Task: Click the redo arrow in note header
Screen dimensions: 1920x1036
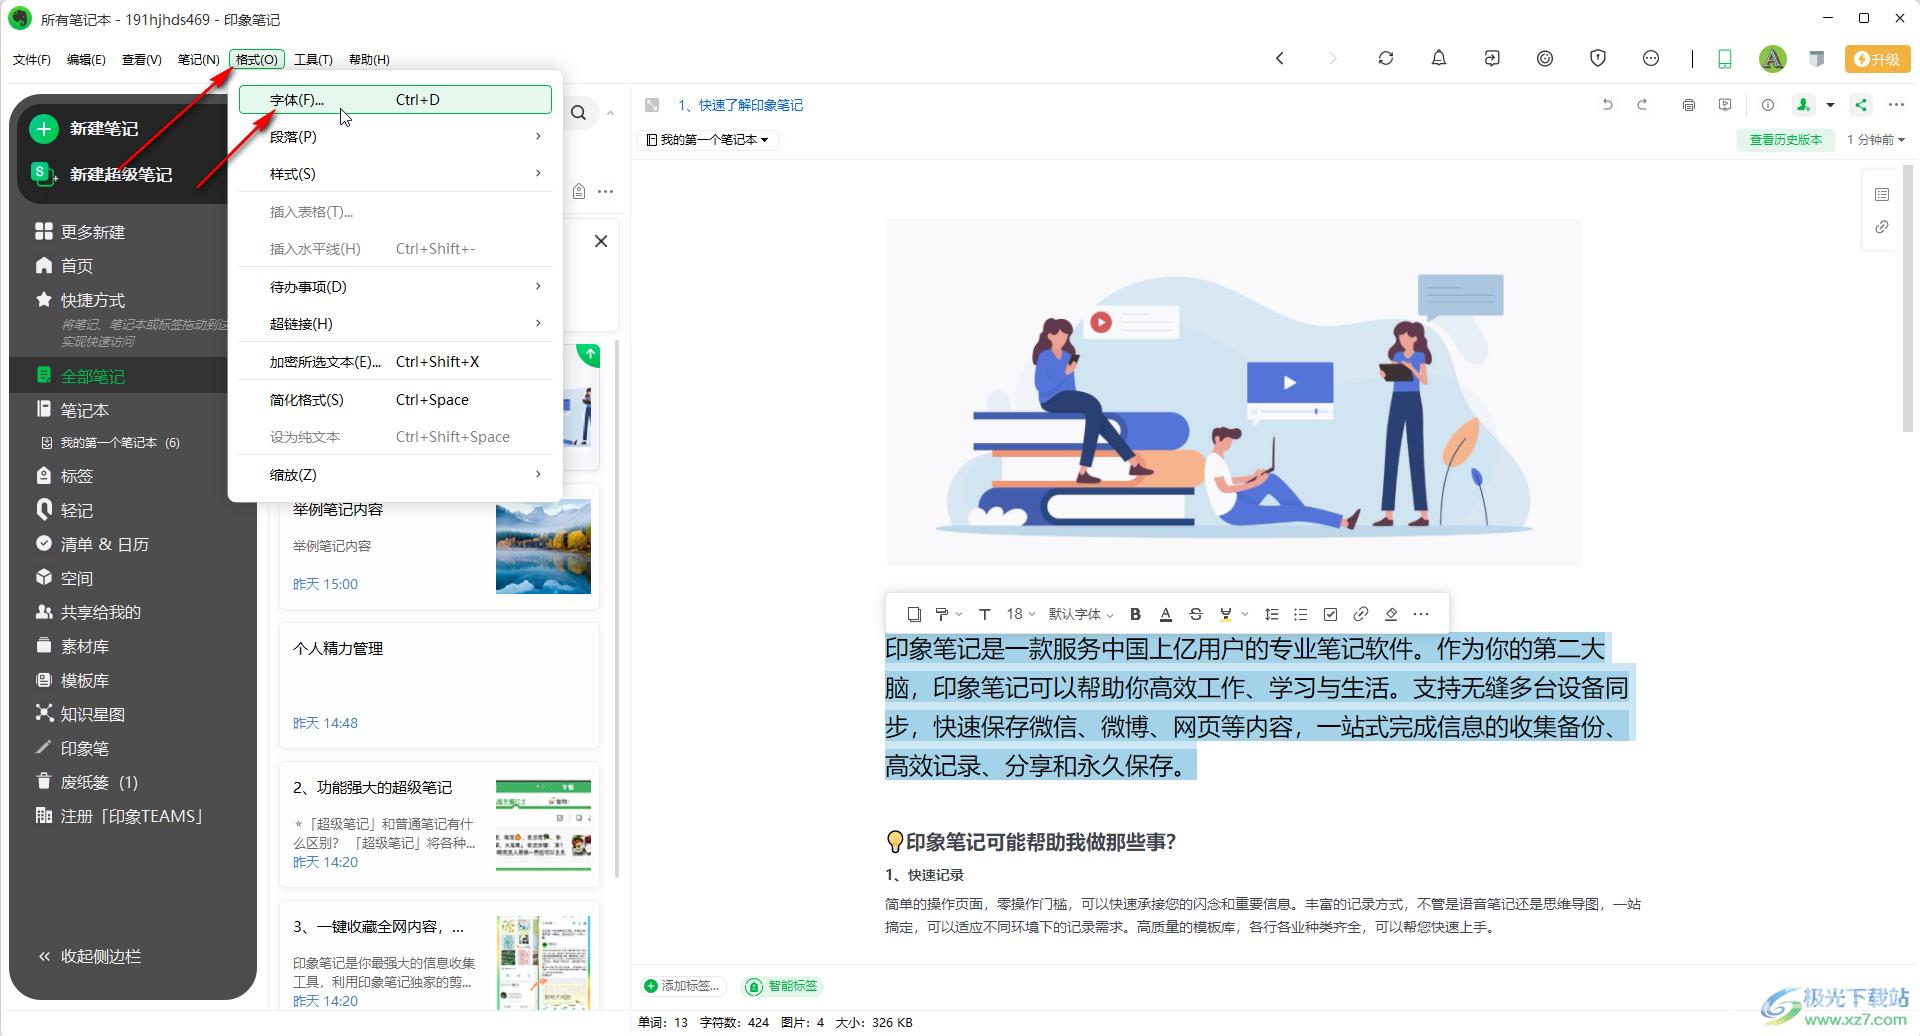Action: tap(1642, 104)
